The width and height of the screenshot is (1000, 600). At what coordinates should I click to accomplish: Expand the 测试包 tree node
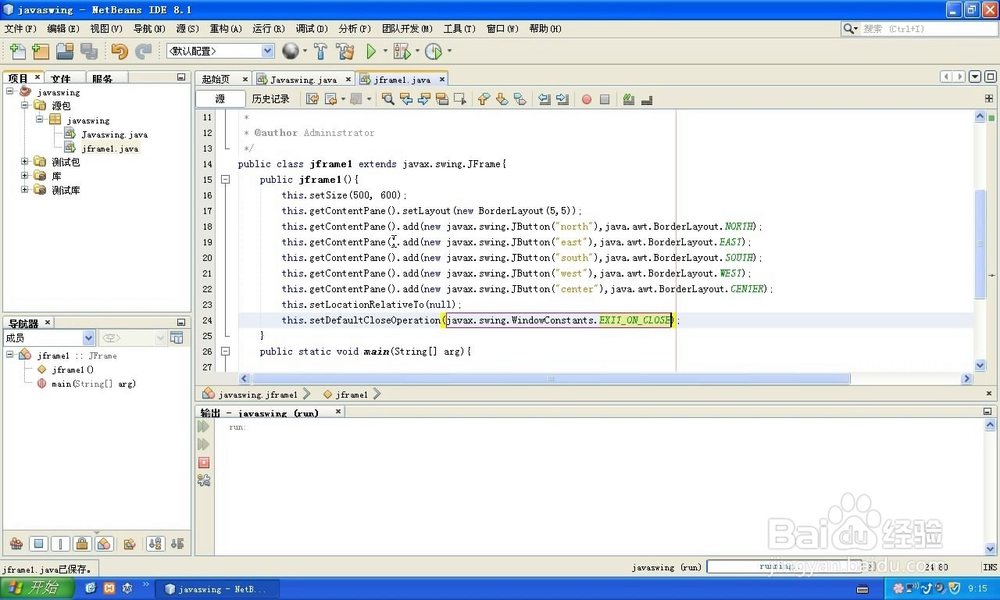click(24, 161)
